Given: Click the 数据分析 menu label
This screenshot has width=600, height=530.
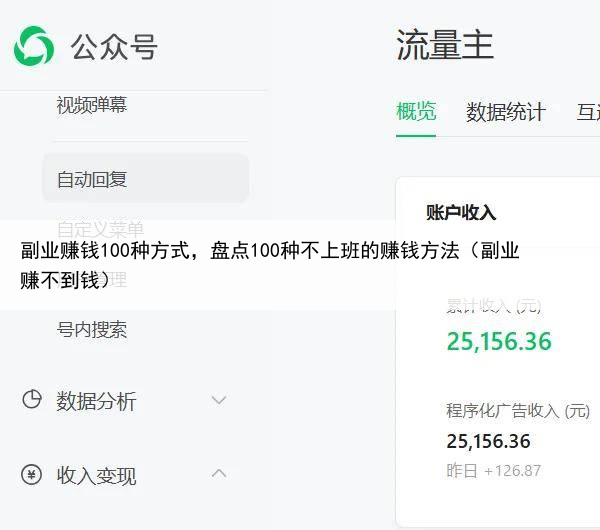Looking at the screenshot, I should tap(96, 401).
